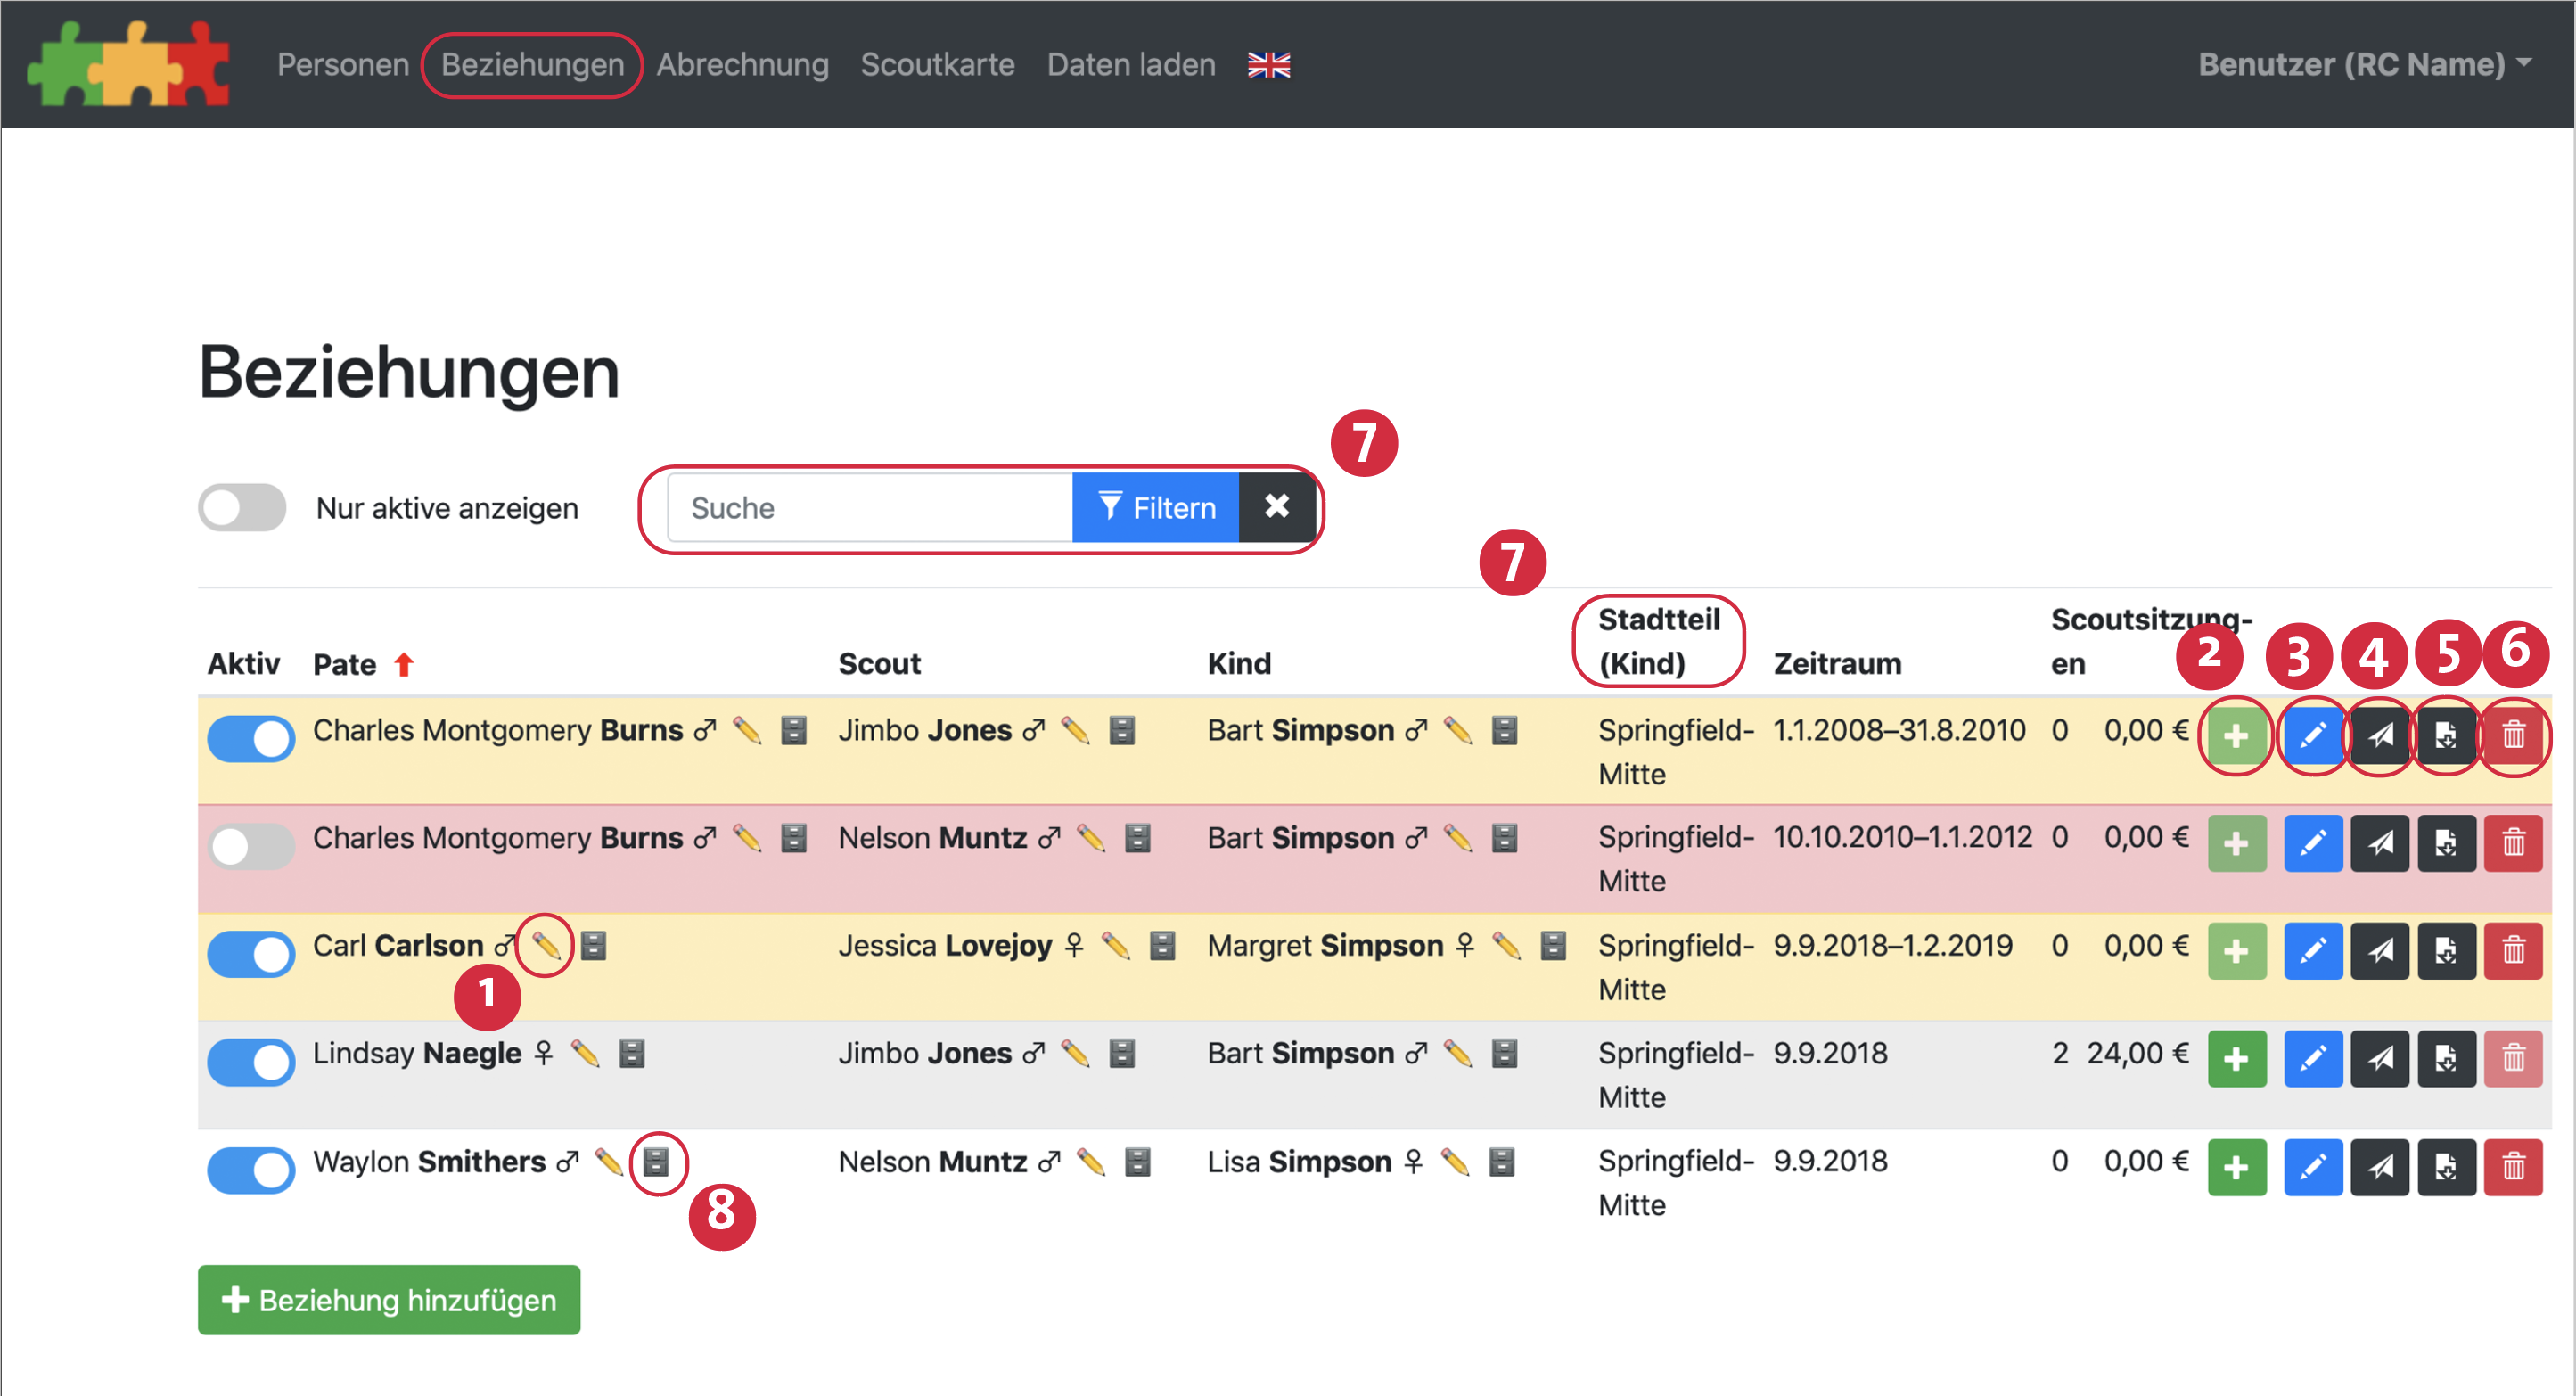Enable 'Nur aktive anzeigen' toggle

[x=242, y=508]
